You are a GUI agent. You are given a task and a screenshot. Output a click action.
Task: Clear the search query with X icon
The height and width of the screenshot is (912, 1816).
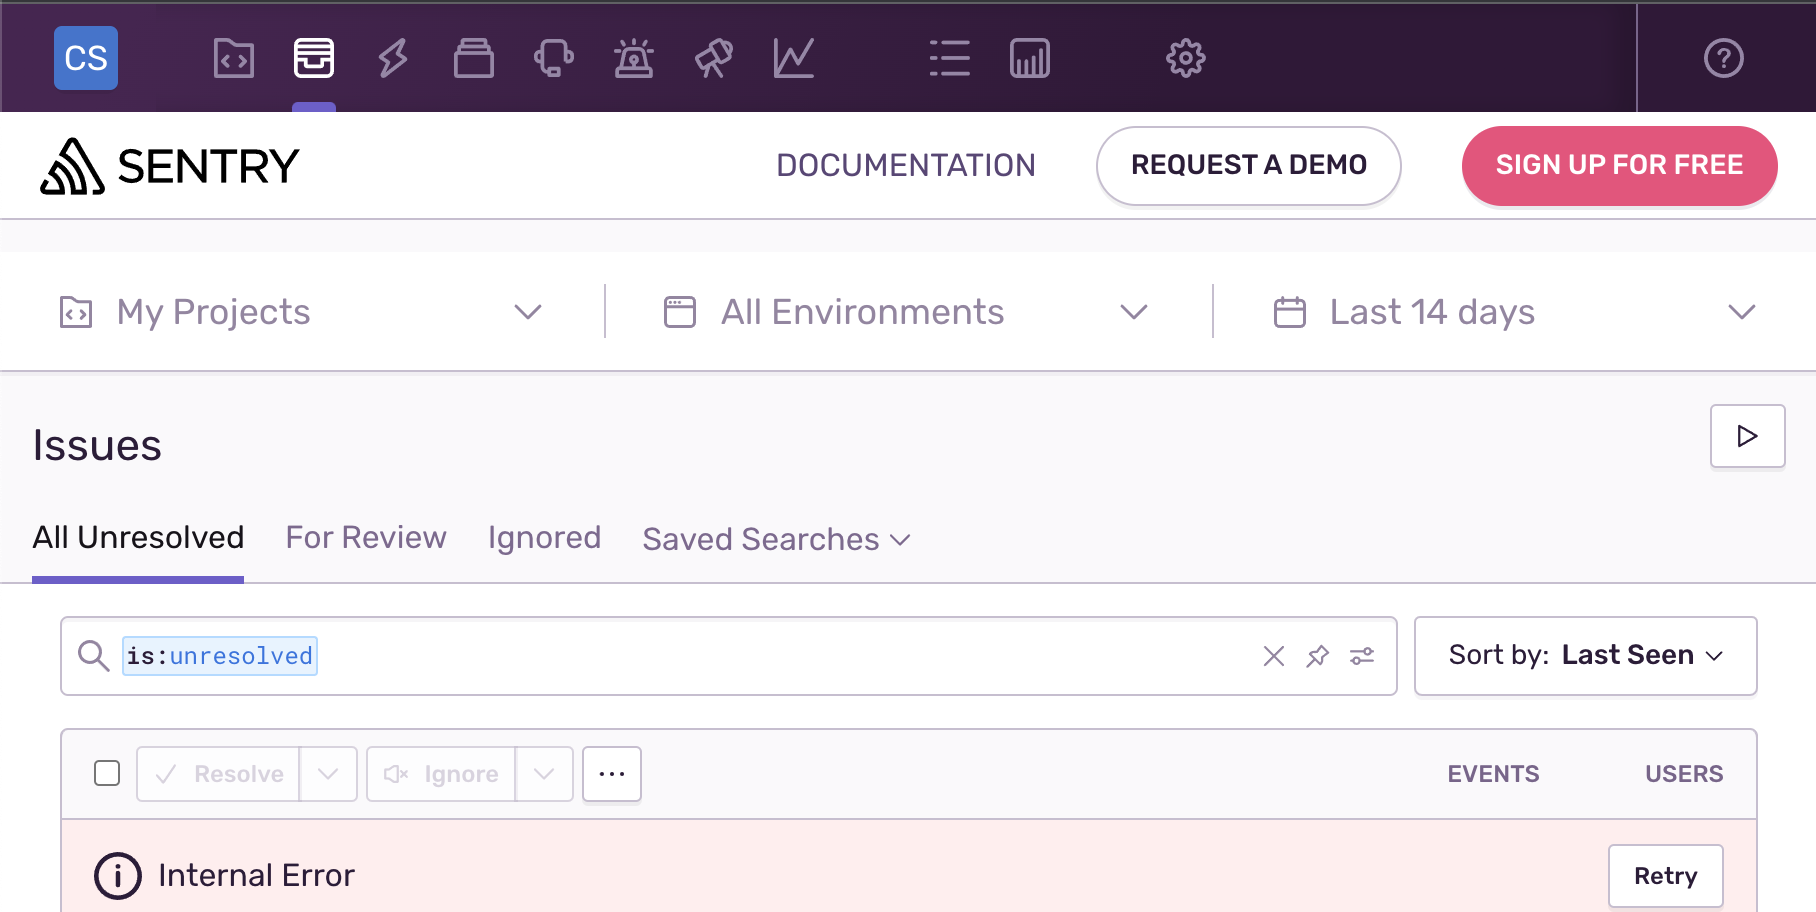(x=1274, y=656)
